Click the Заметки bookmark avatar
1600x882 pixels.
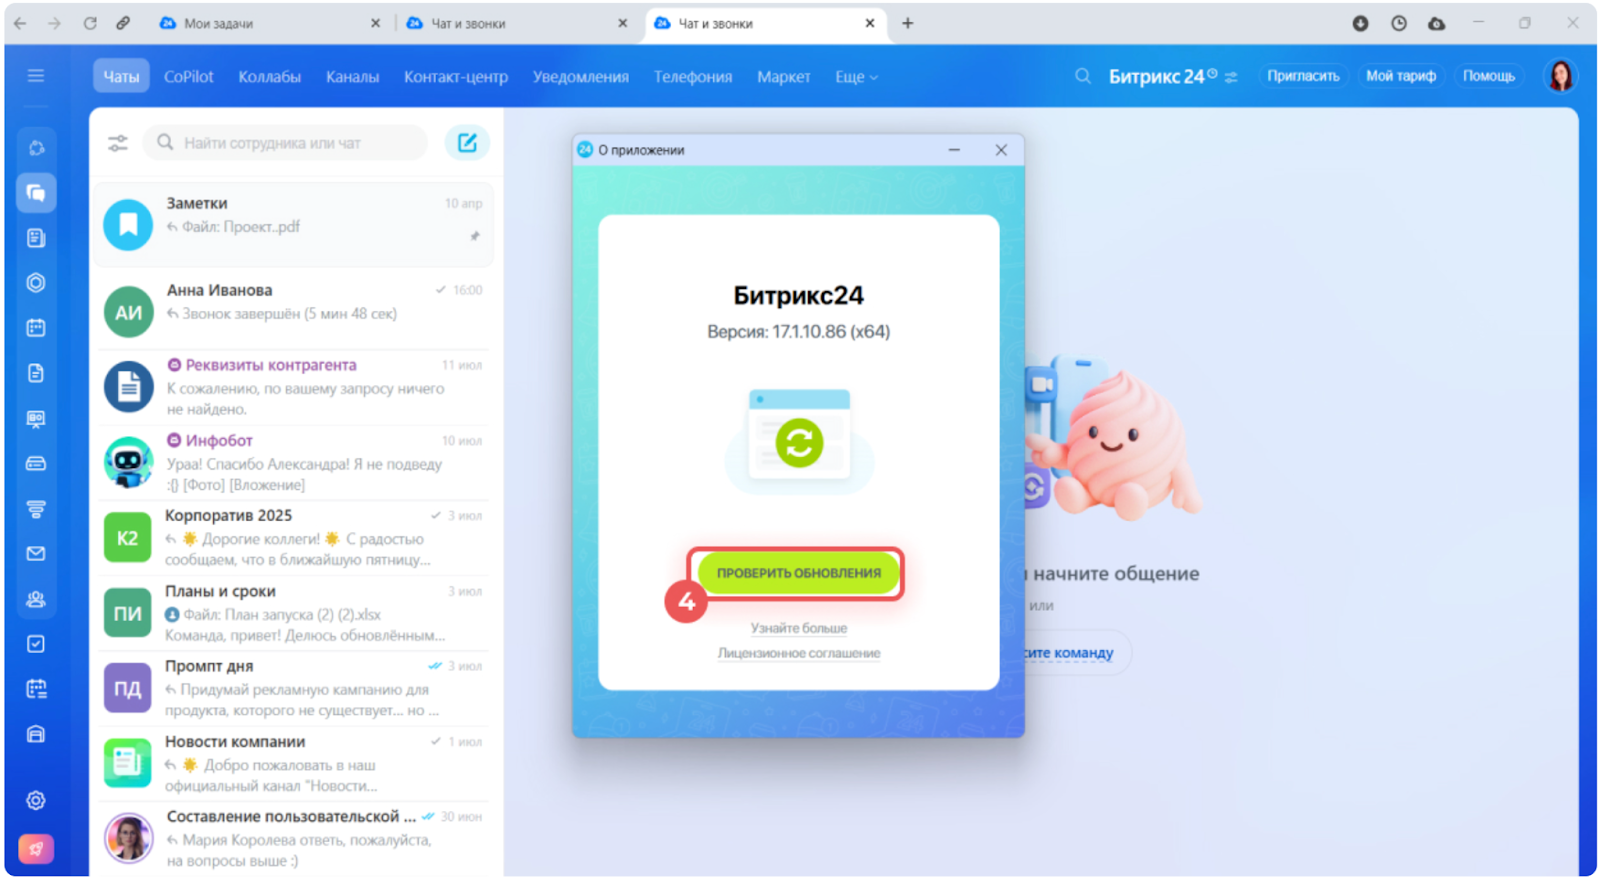(128, 225)
